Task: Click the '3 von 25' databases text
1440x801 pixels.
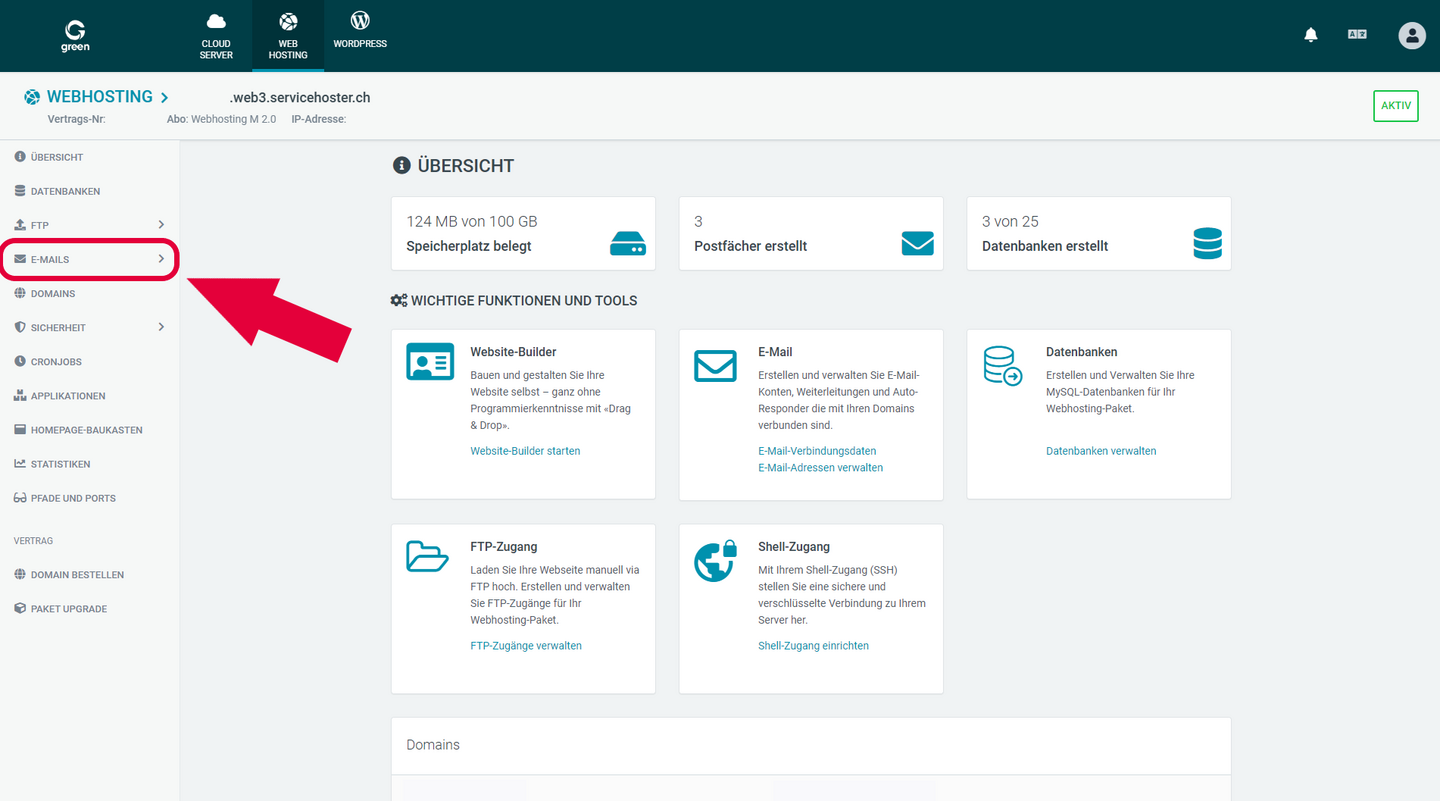Action: (x=1010, y=221)
